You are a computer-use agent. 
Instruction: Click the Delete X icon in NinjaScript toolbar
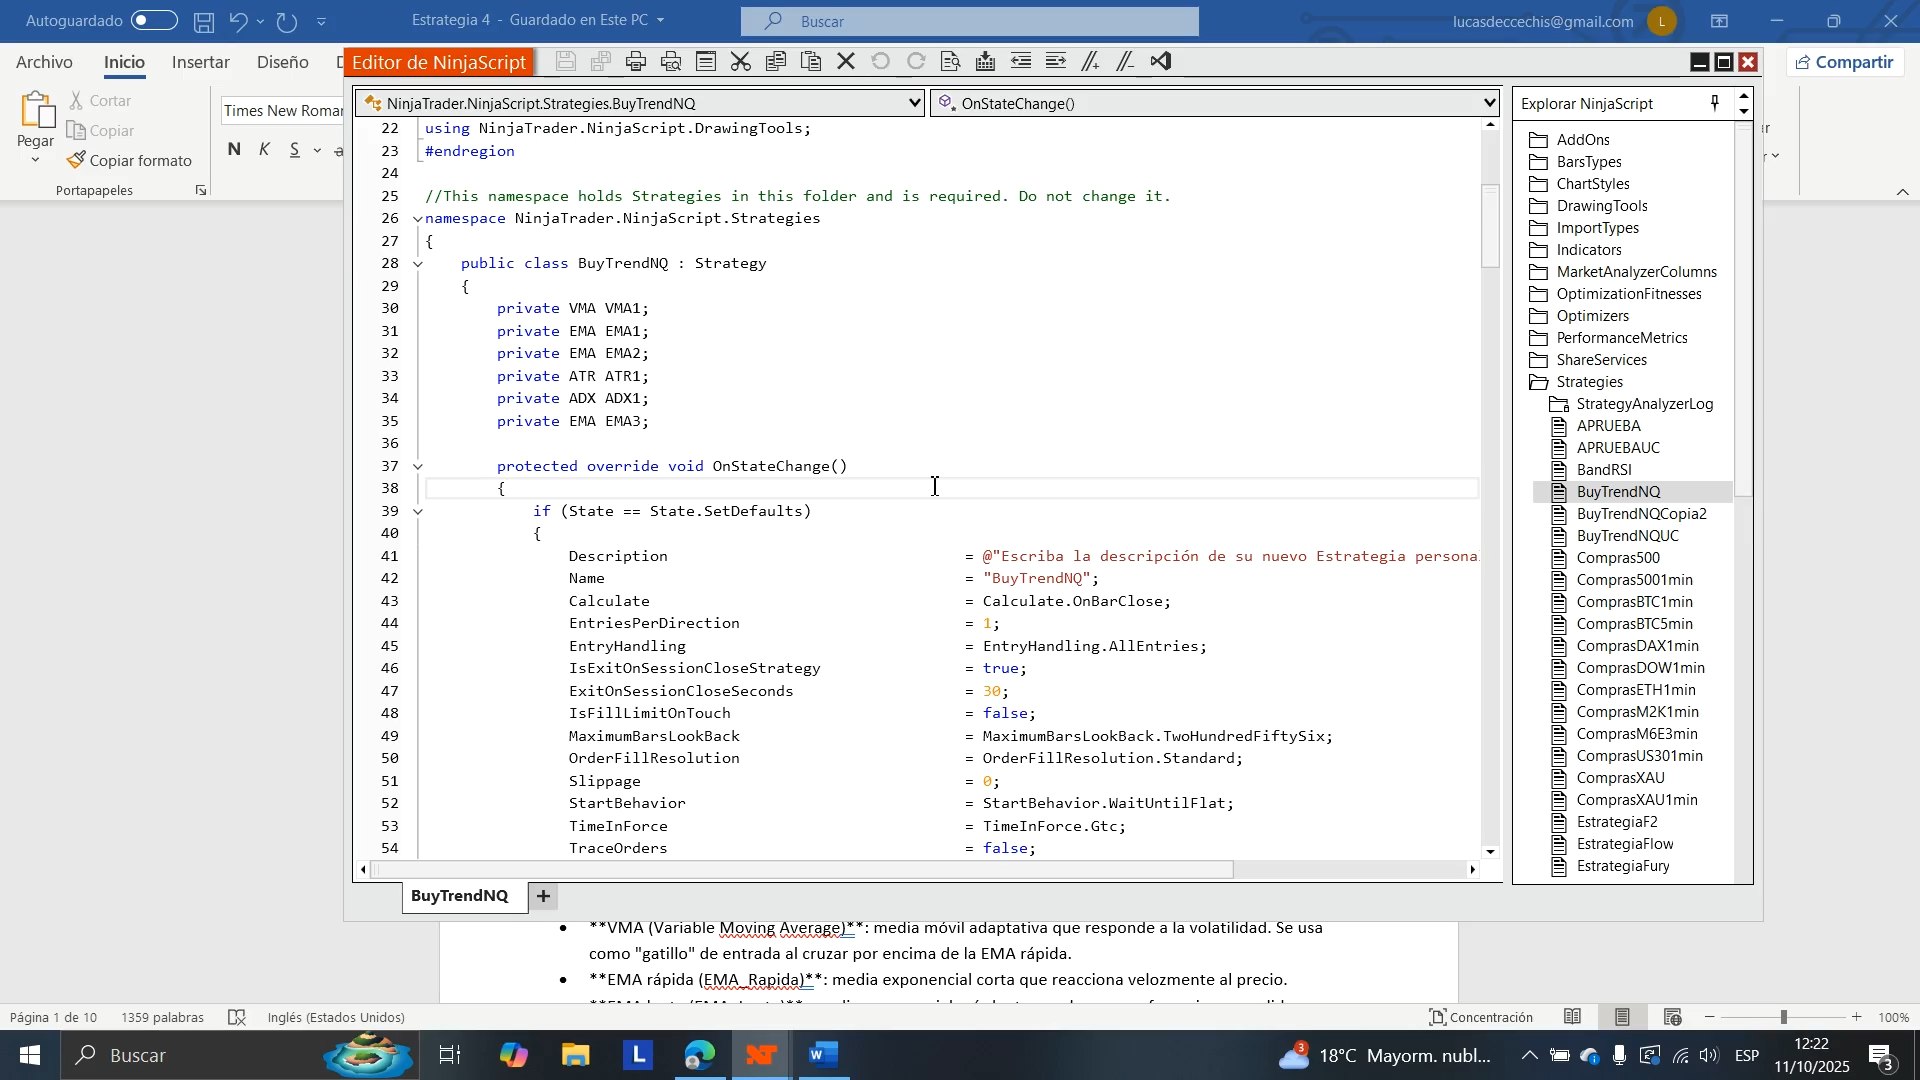846,62
